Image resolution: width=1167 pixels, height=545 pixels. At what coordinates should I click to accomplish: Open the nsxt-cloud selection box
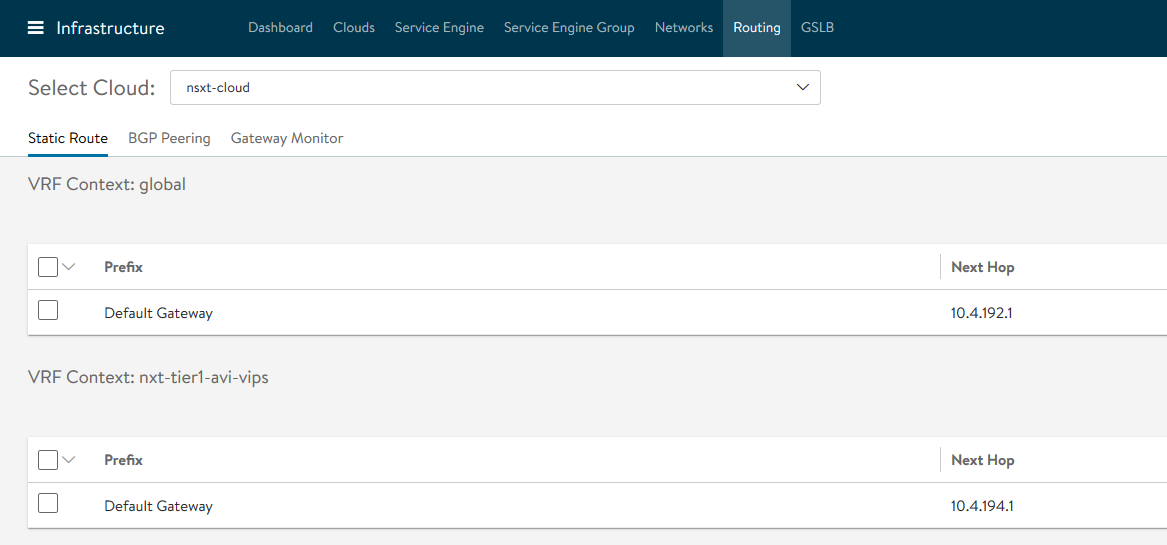494,88
